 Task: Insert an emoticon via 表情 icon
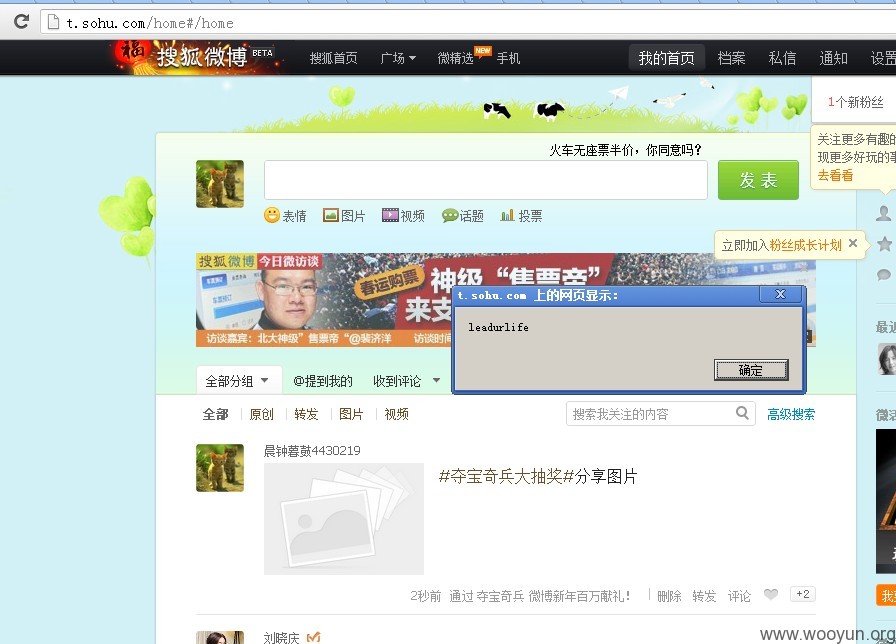click(x=285, y=215)
